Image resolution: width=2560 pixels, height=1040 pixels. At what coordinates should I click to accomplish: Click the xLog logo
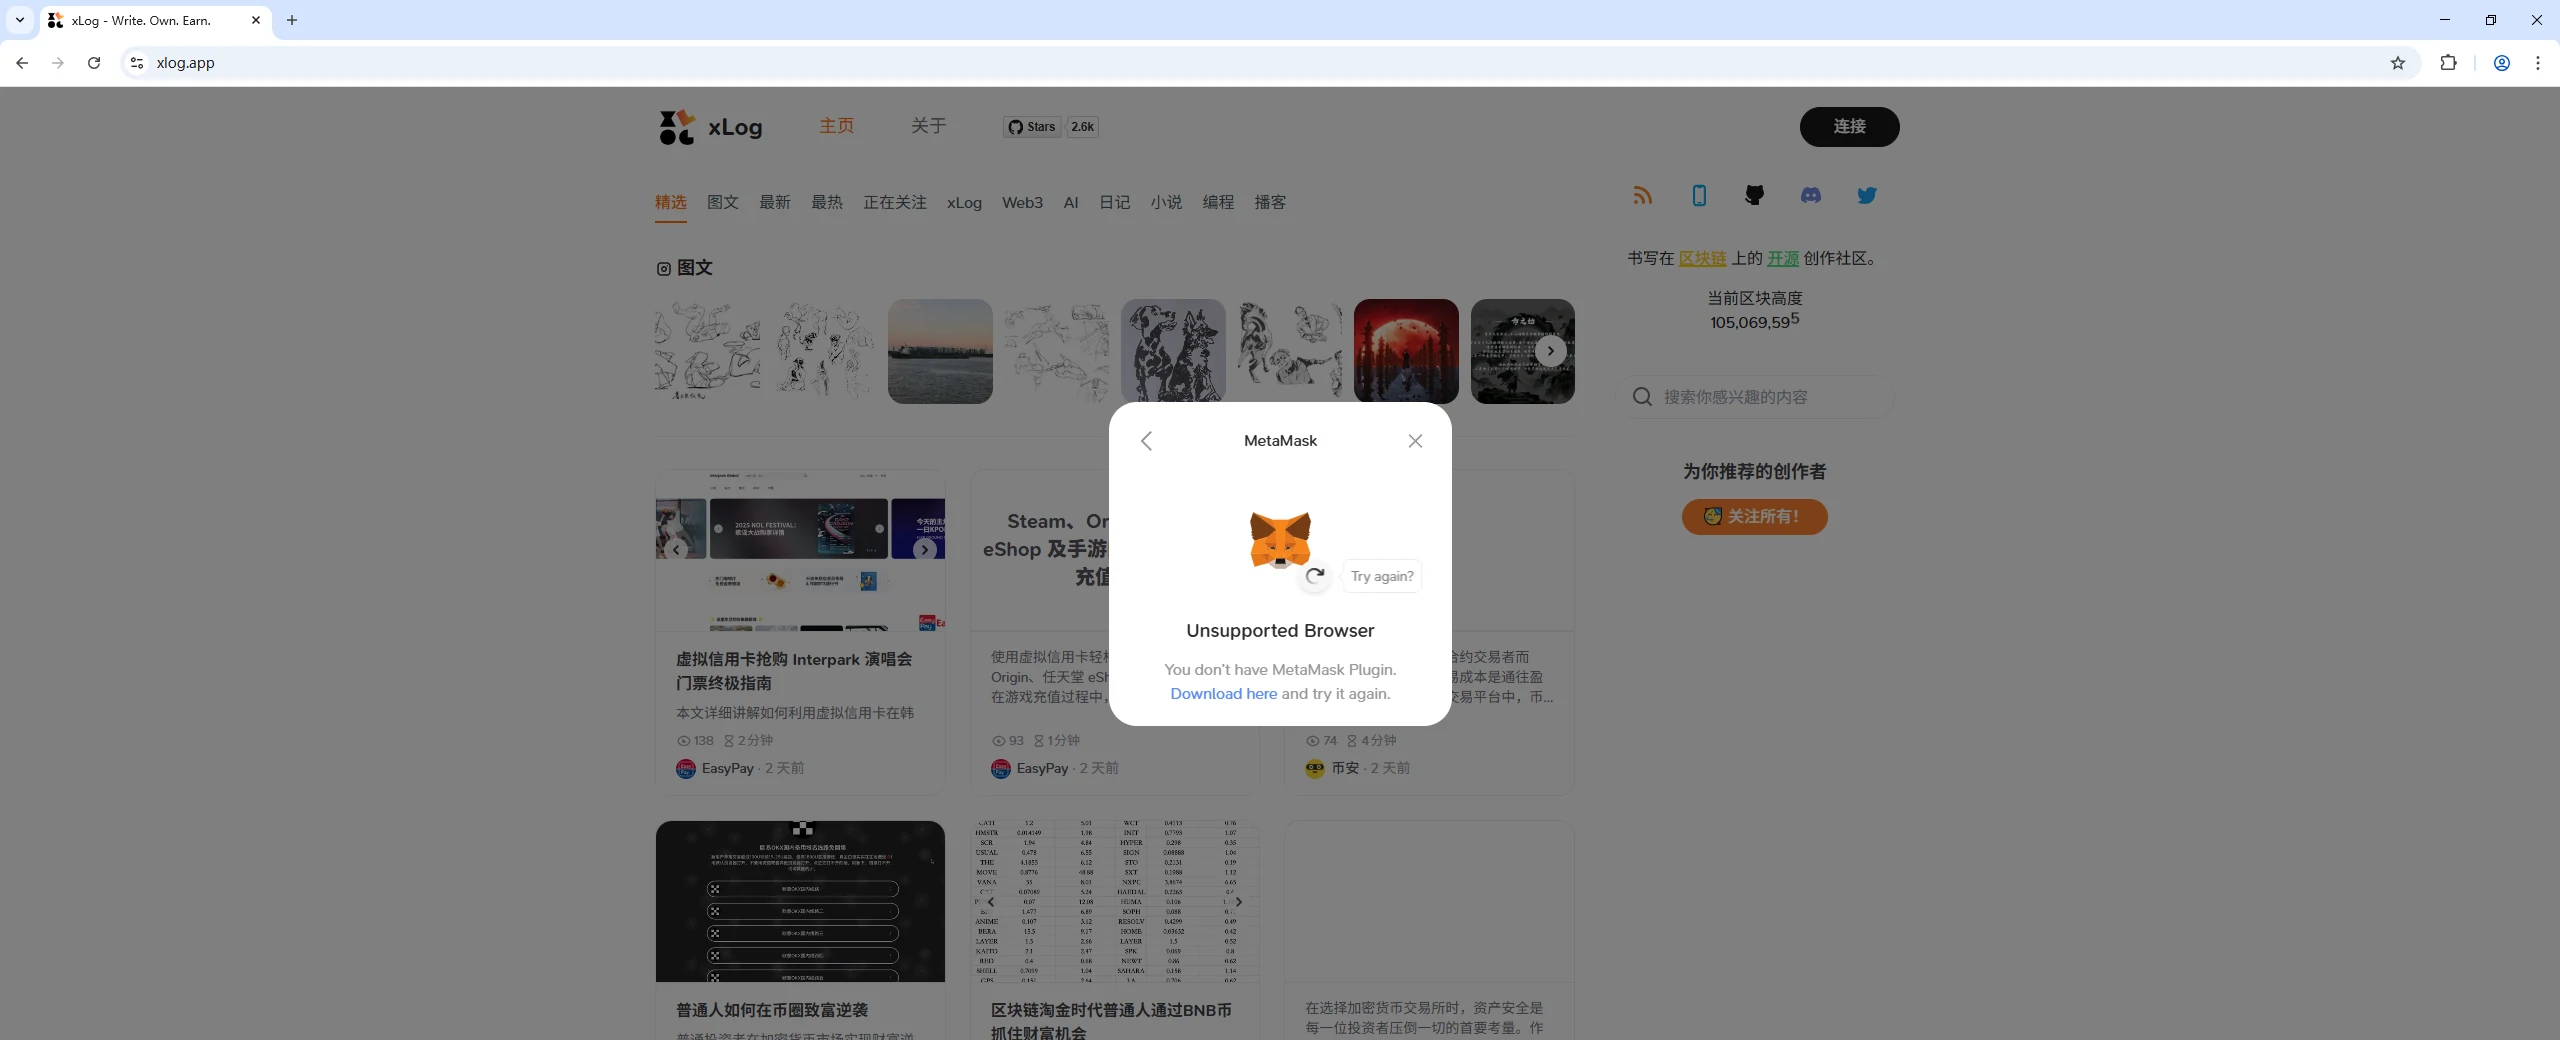(x=711, y=127)
